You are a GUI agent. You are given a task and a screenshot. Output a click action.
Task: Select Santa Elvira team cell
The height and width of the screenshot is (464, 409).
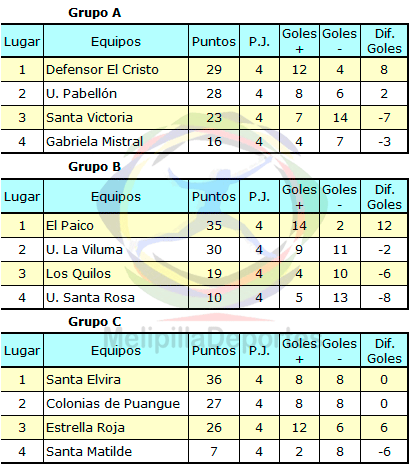click(x=116, y=380)
